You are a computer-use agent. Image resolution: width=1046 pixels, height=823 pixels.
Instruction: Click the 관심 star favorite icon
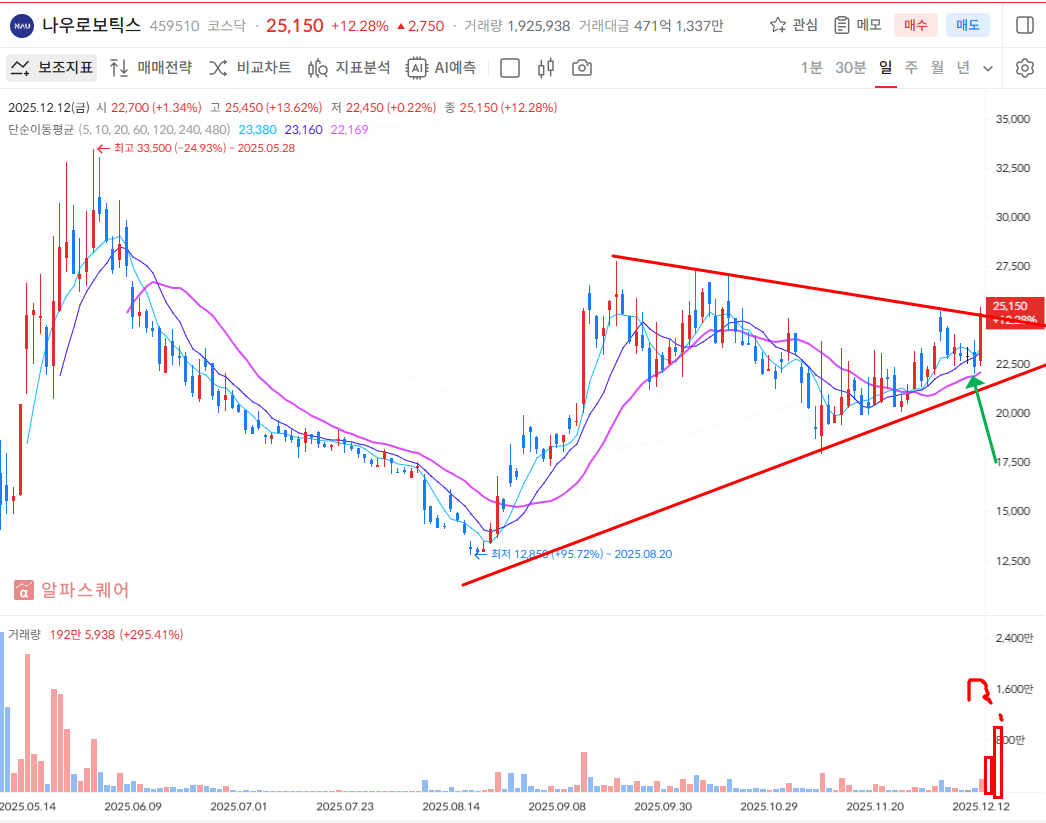779,25
